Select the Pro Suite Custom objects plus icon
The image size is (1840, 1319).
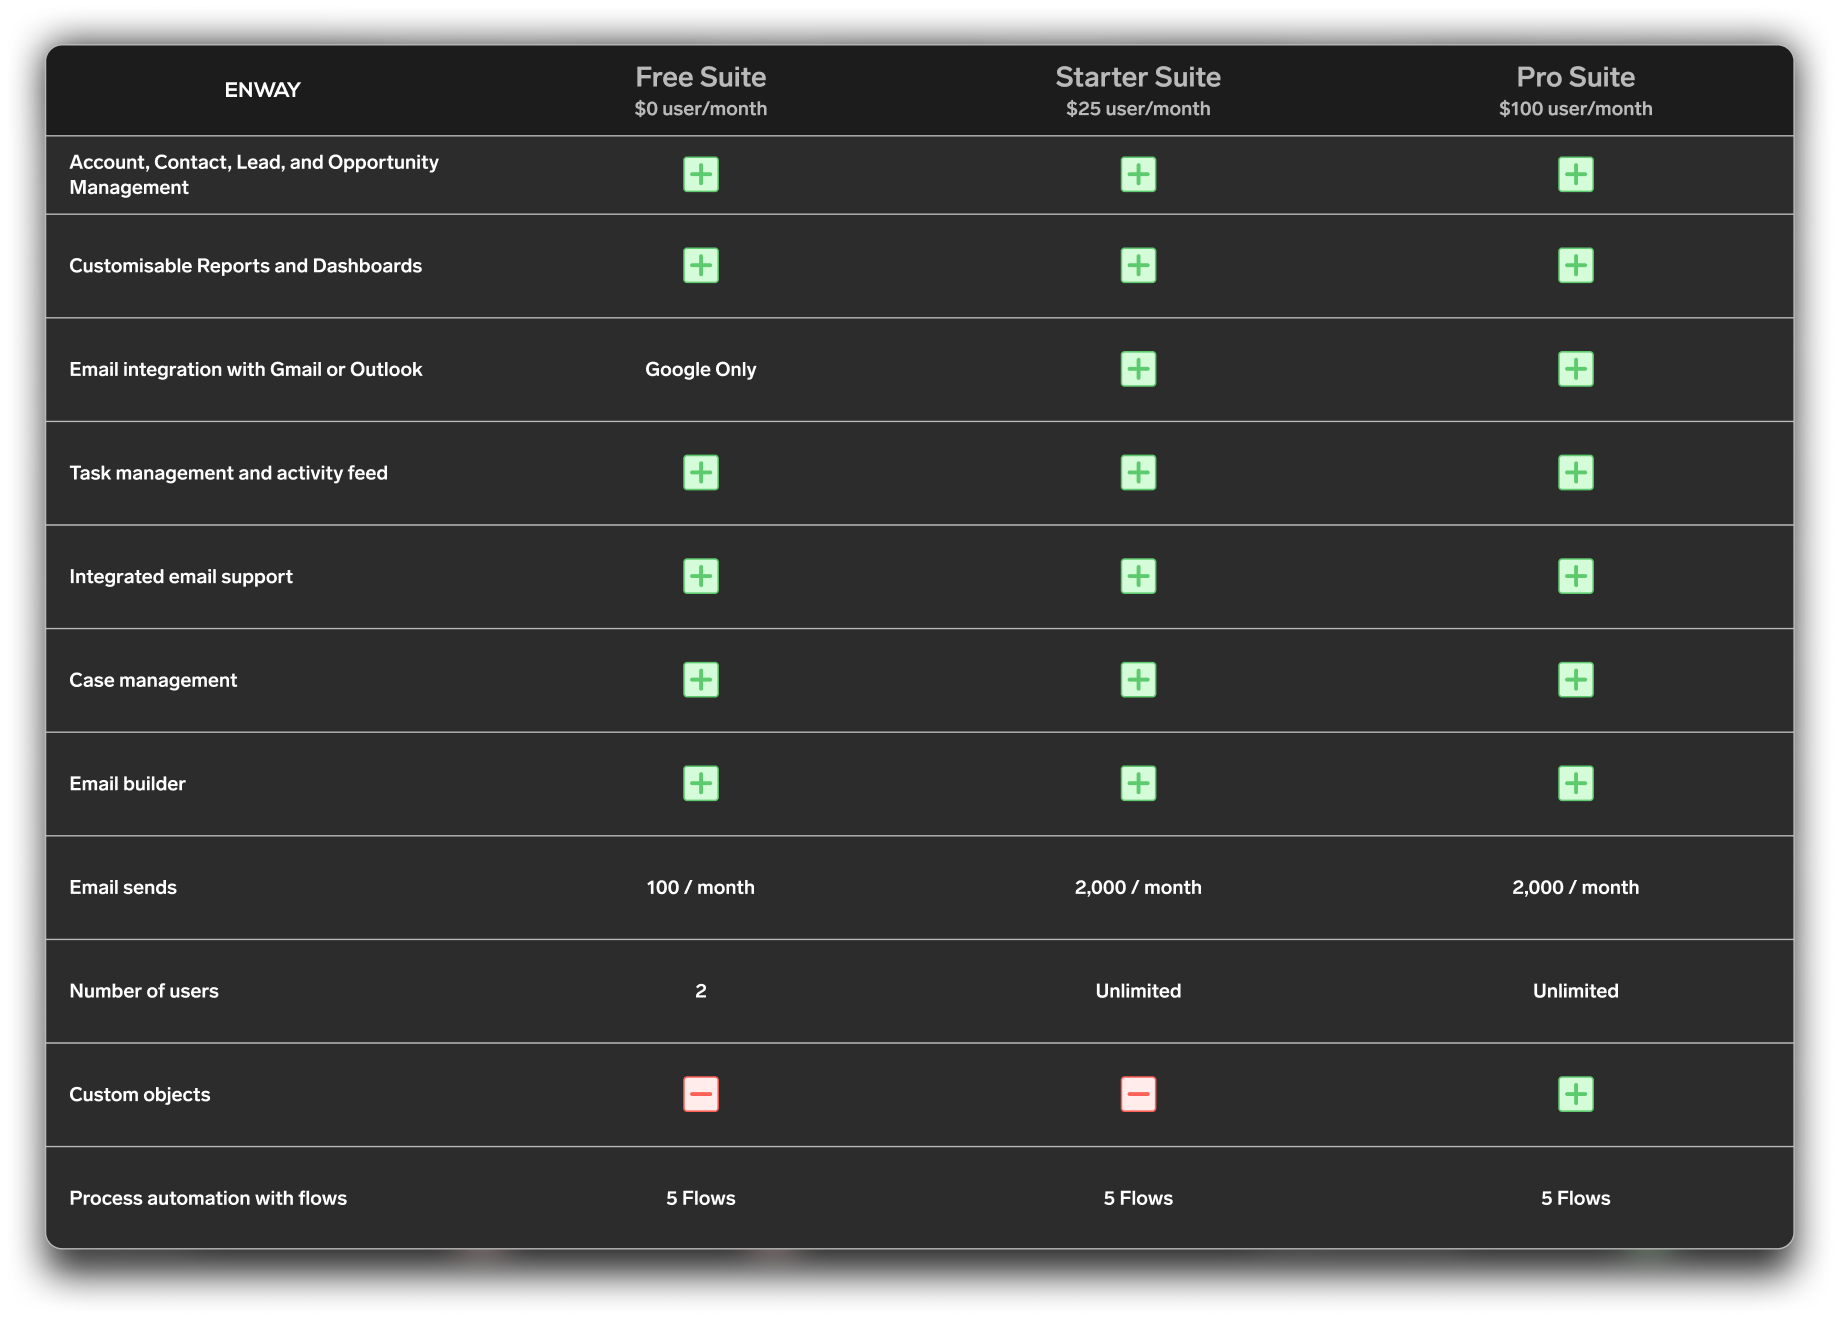point(1576,1094)
